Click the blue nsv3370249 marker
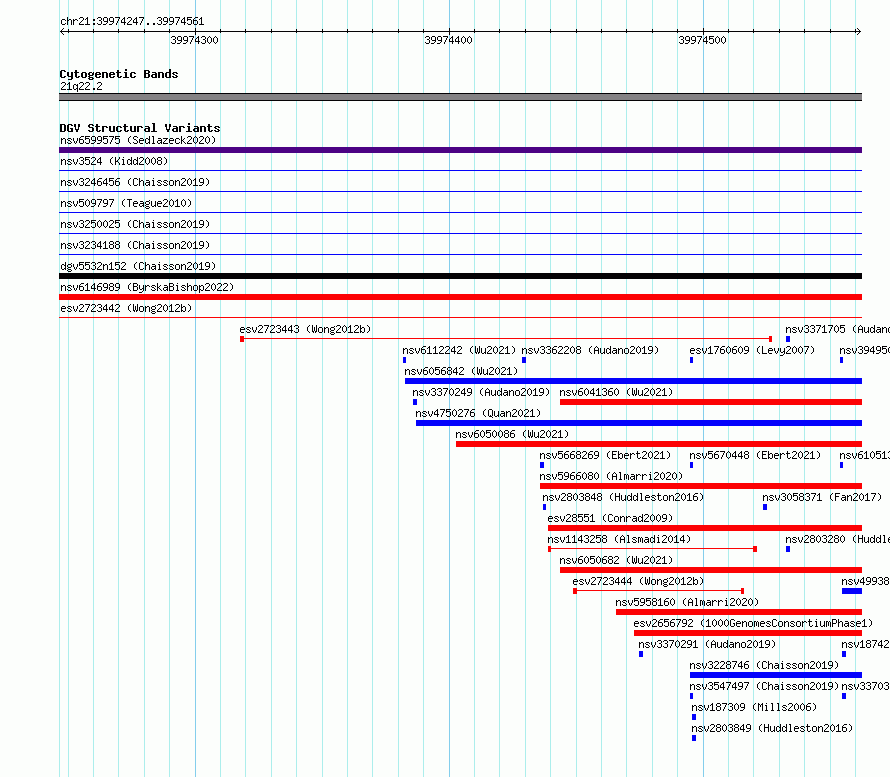Image resolution: width=890 pixels, height=777 pixels. [x=415, y=402]
